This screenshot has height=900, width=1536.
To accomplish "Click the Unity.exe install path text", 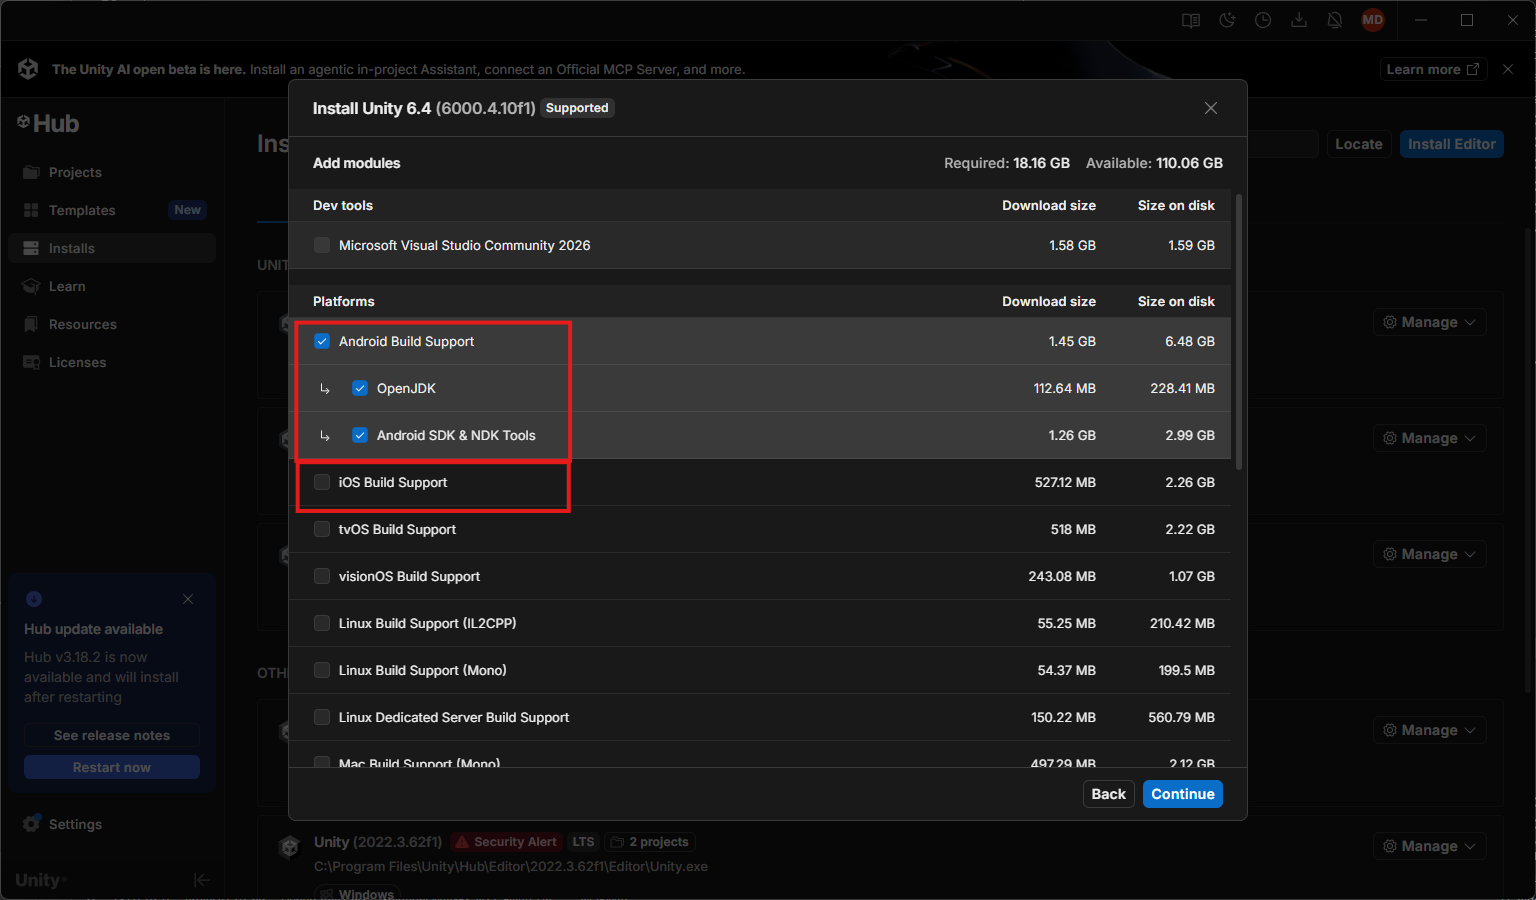I will click(511, 867).
